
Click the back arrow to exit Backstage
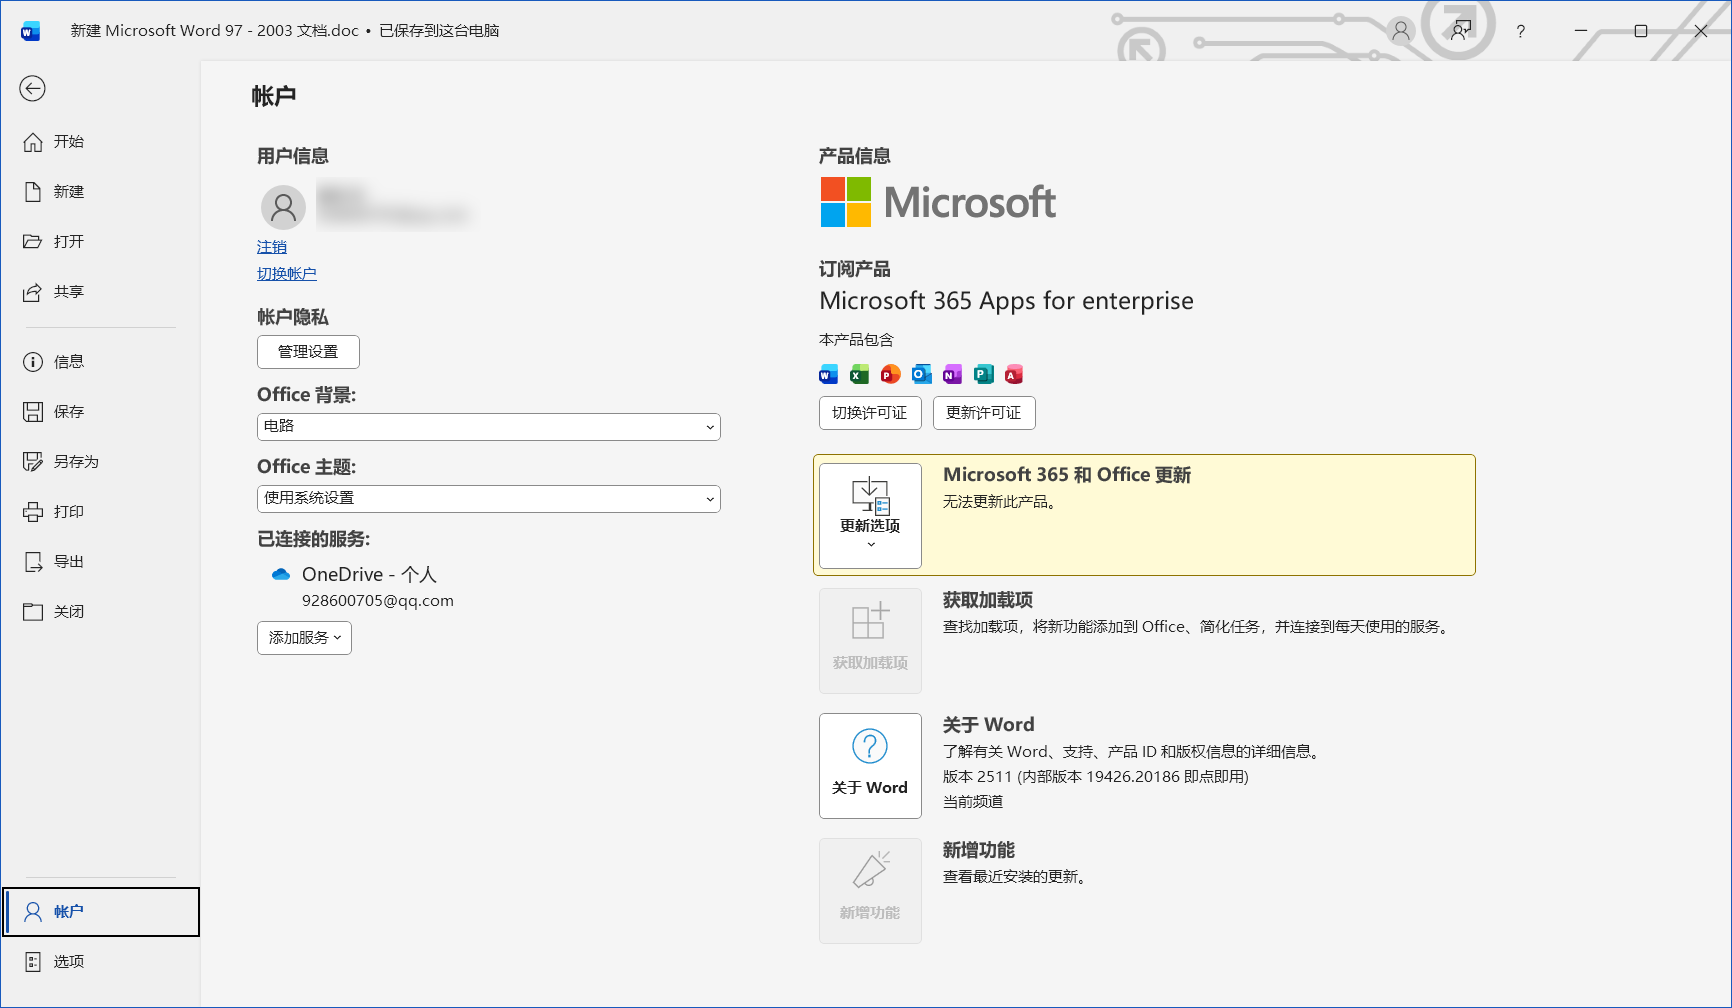tap(32, 89)
